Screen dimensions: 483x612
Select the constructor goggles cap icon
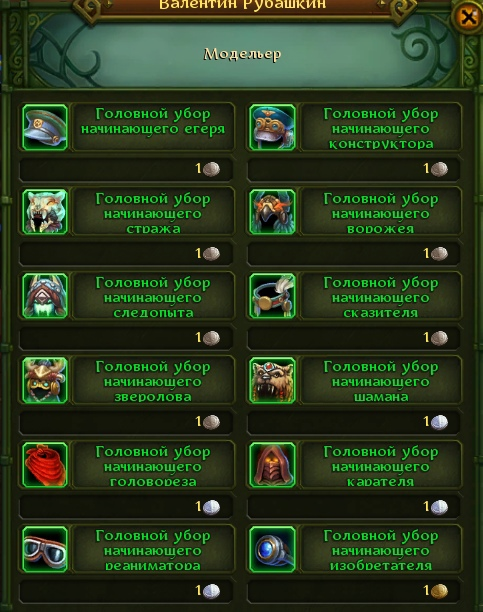[272, 127]
